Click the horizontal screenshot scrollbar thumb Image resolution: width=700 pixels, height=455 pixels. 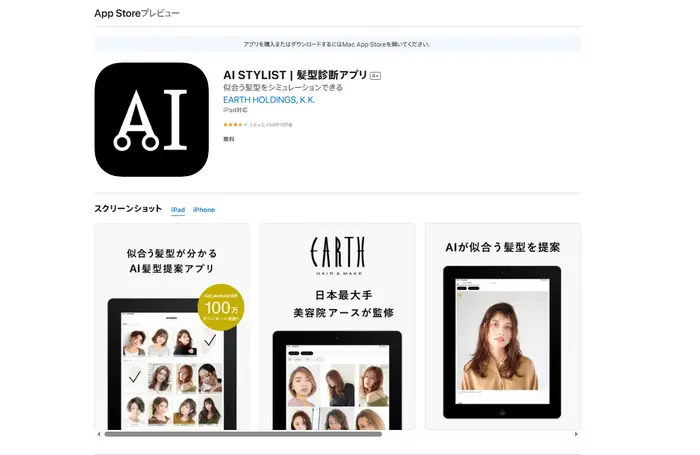click(243, 434)
